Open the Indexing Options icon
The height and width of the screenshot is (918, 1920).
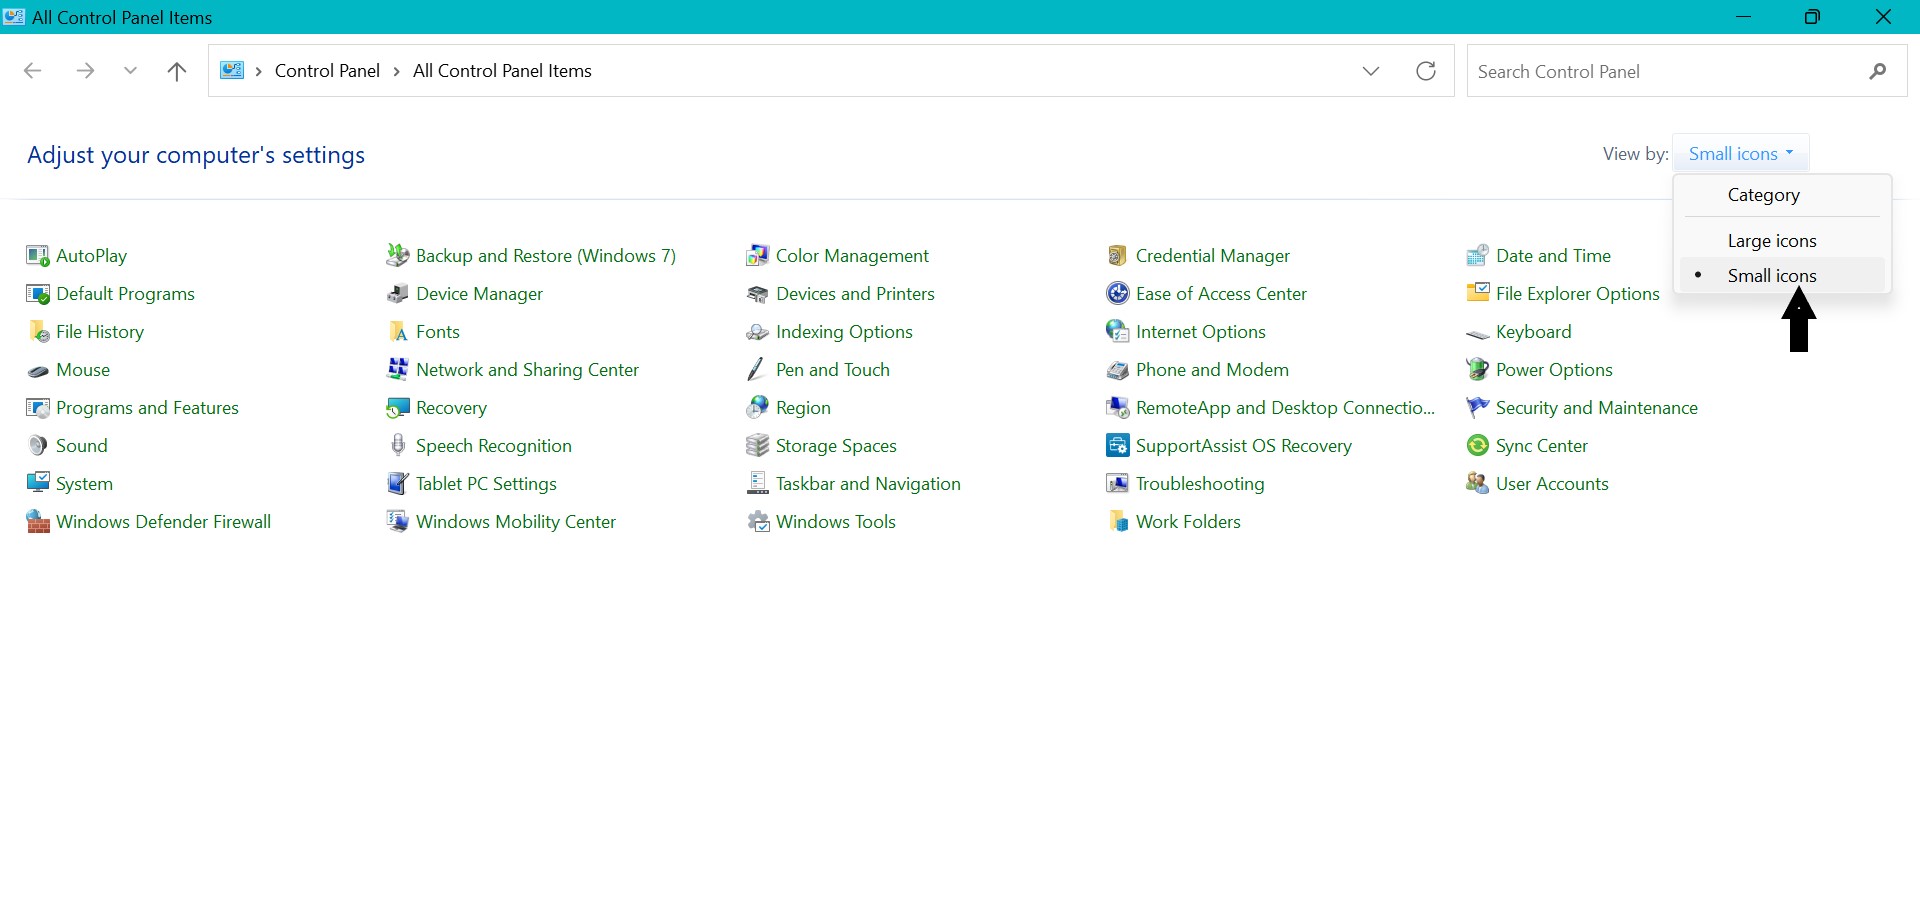(758, 332)
